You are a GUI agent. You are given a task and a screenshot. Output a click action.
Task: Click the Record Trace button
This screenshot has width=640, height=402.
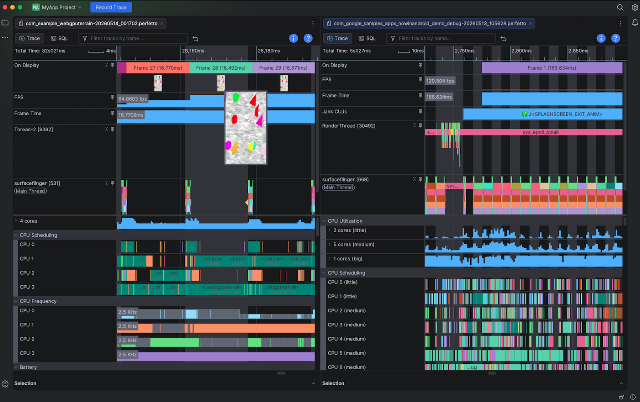[111, 7]
